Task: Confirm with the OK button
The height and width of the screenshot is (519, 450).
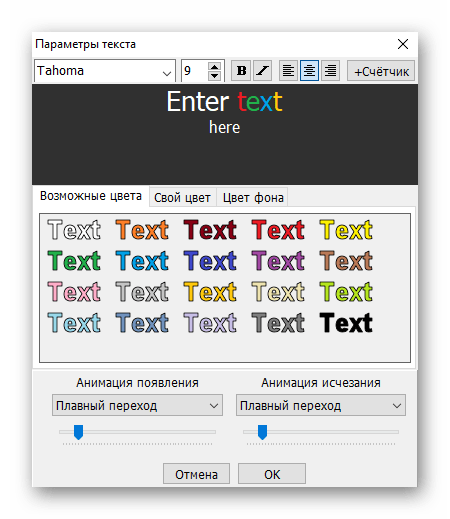Action: (x=272, y=473)
